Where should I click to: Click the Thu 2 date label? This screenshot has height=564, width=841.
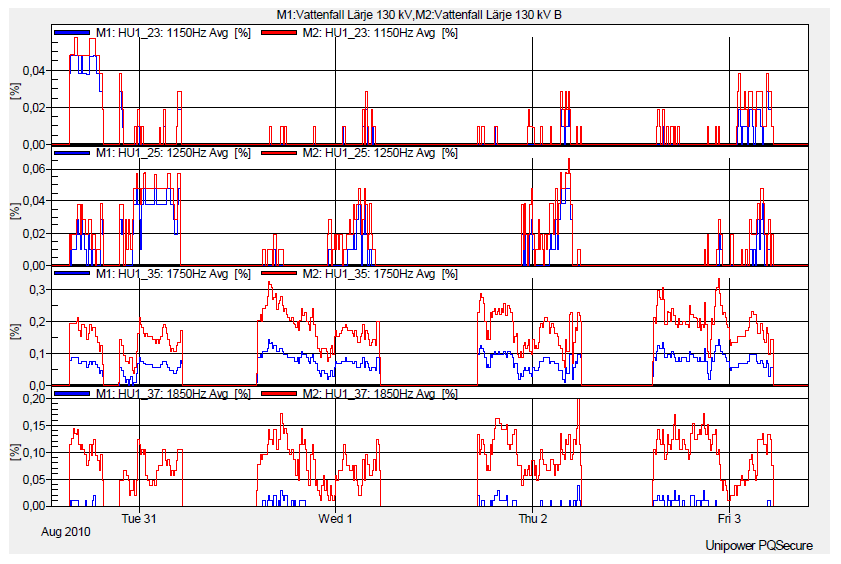pos(532,519)
